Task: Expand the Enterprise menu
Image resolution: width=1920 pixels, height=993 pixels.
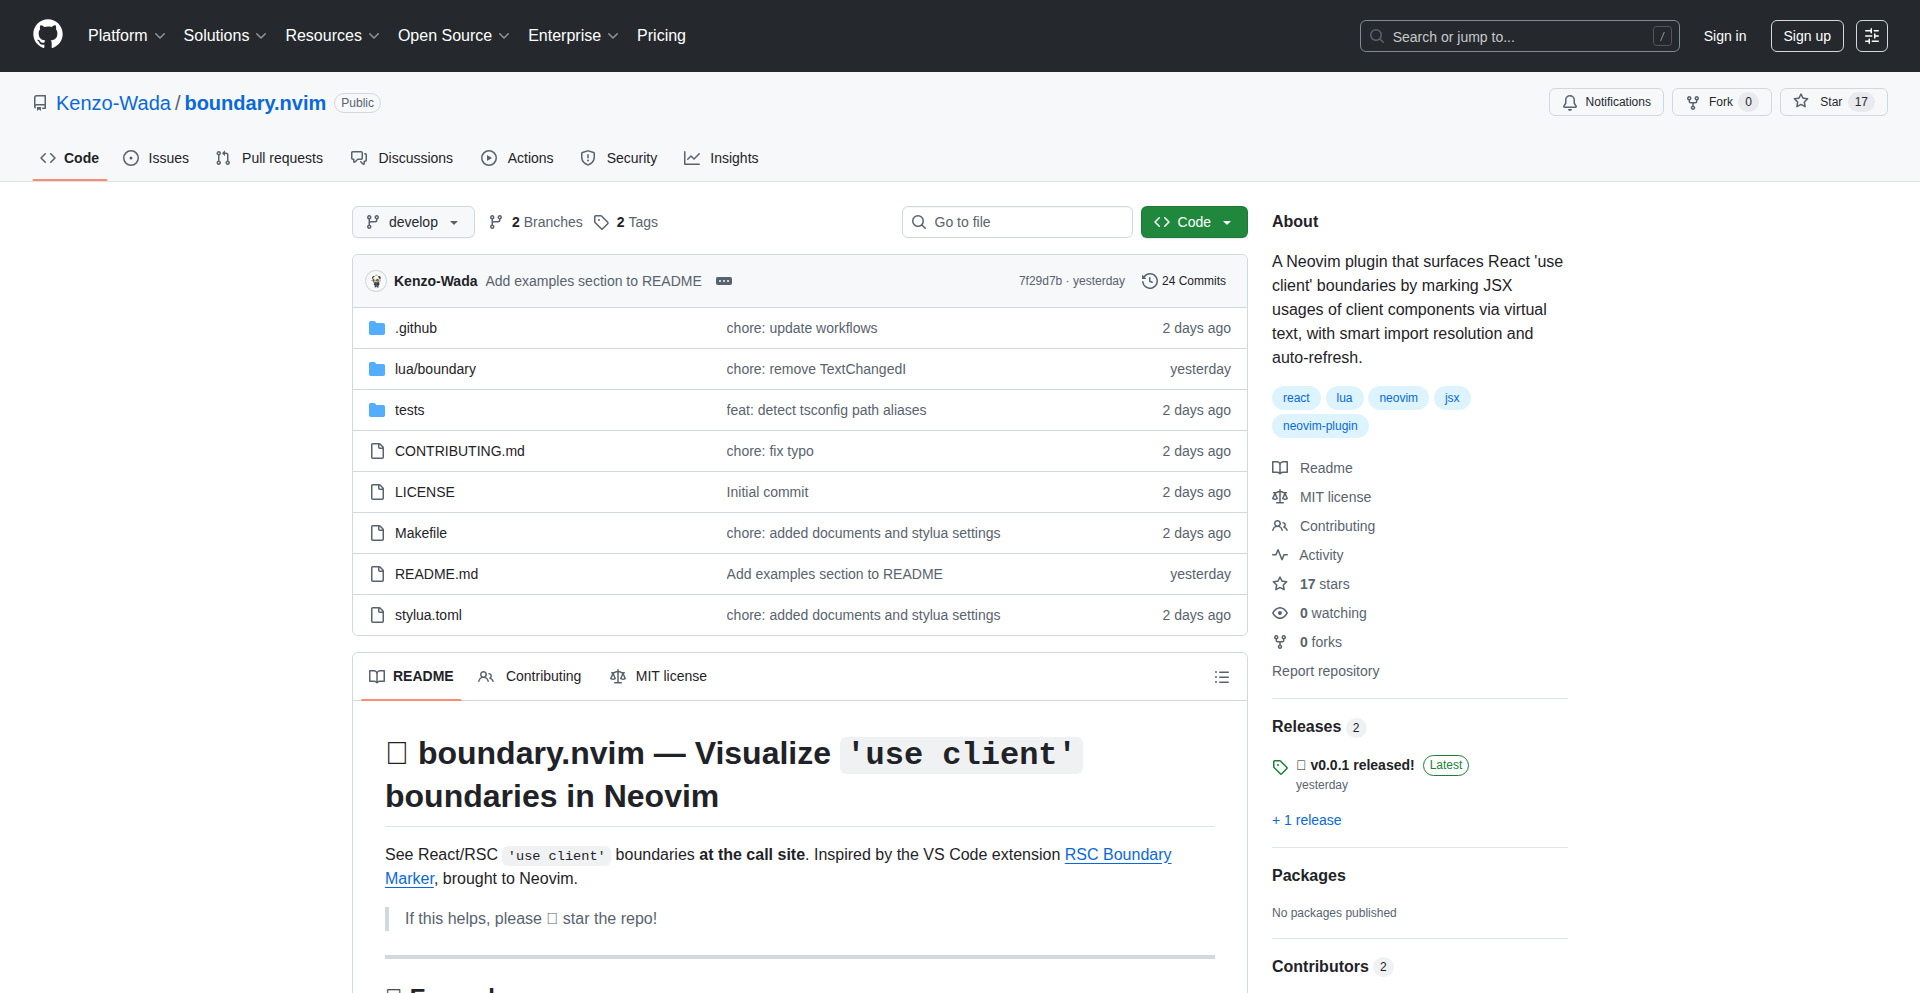Action: pos(573,36)
